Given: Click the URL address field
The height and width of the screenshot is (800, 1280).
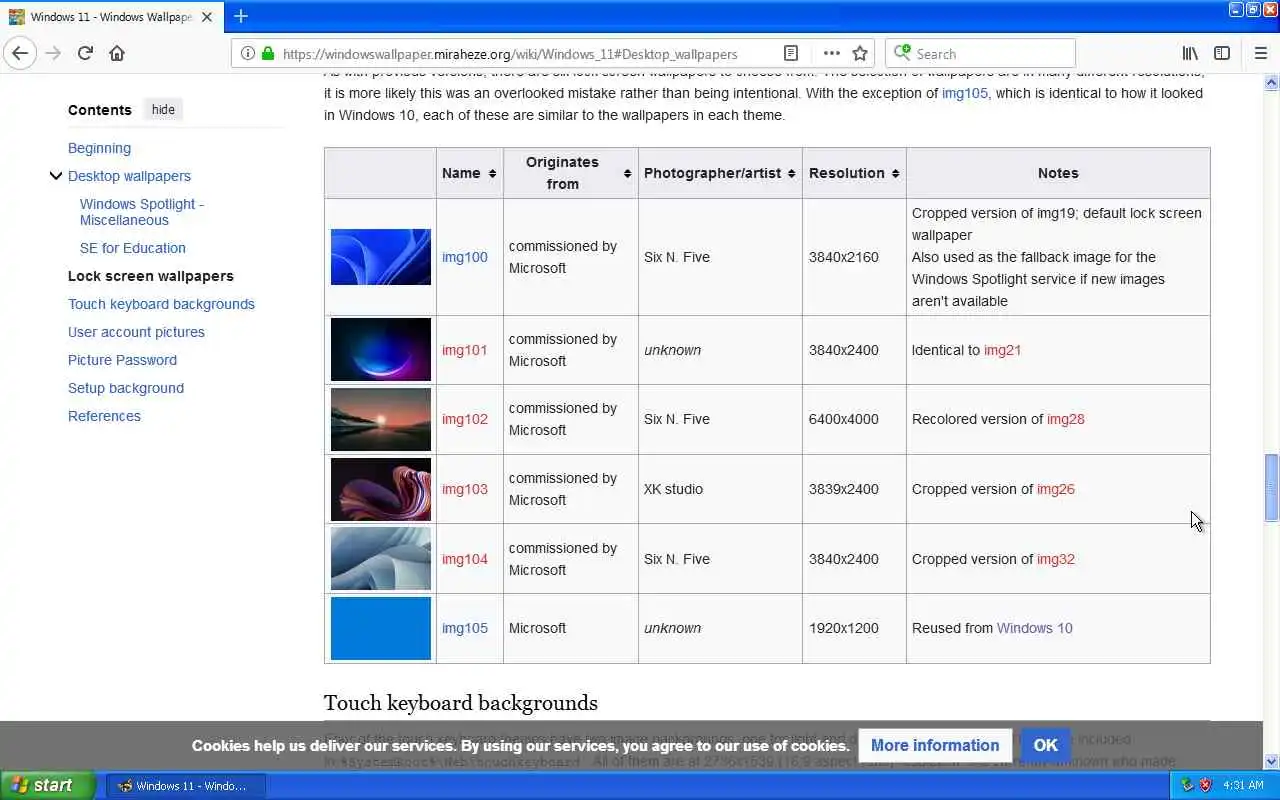Looking at the screenshot, I should 510,54.
